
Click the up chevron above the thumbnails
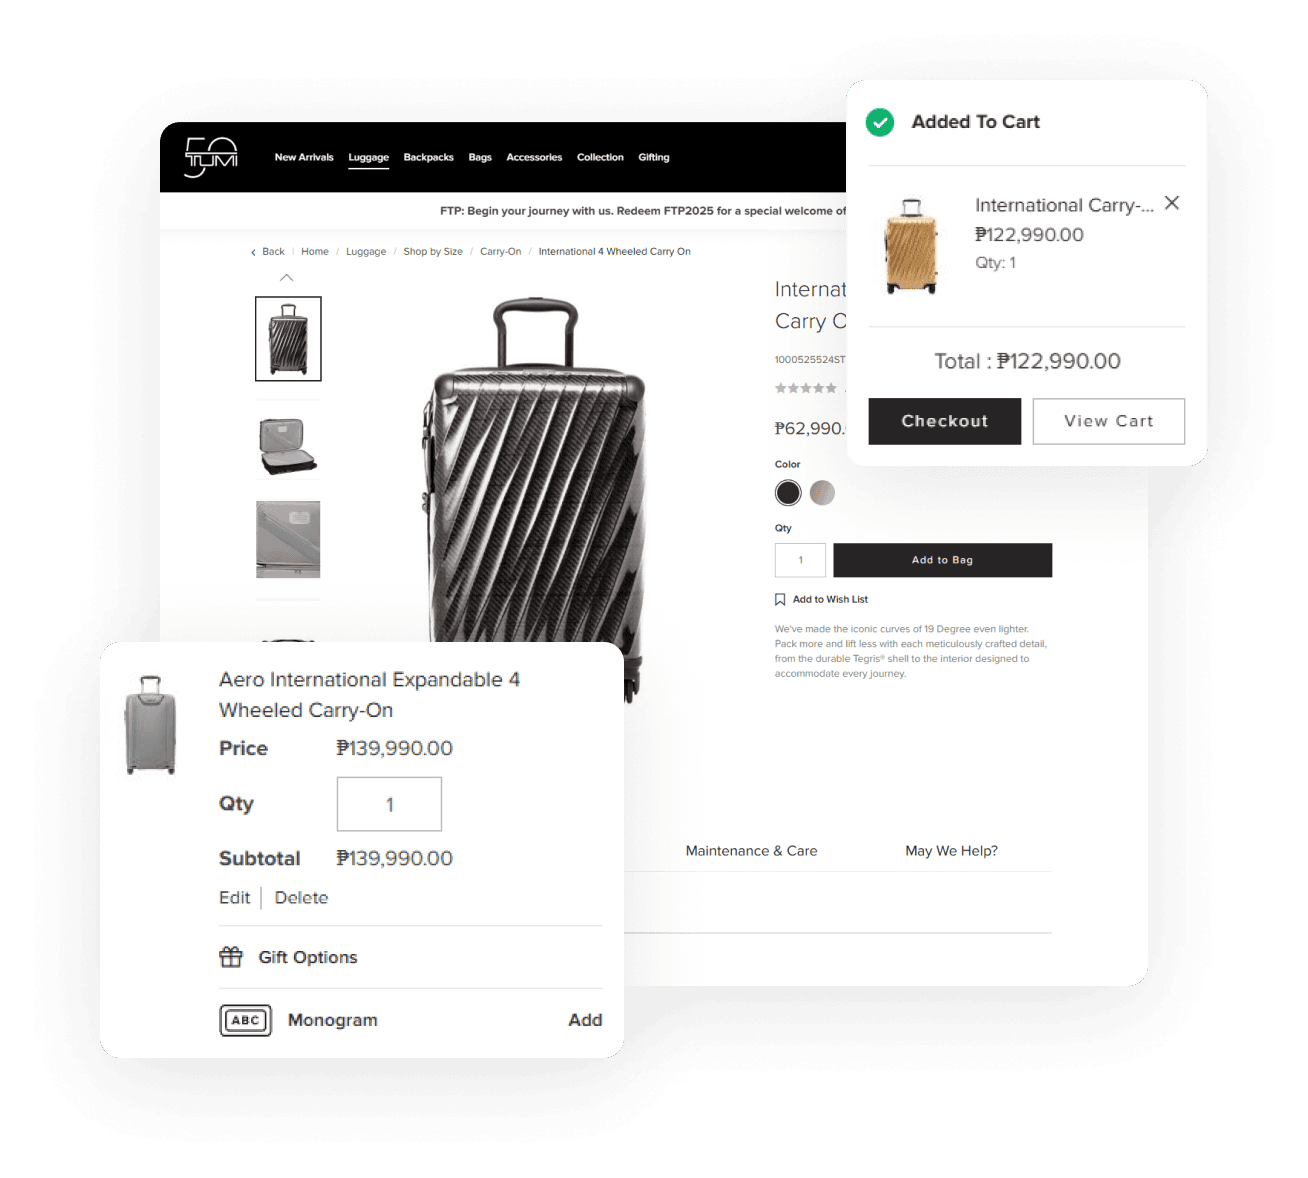pos(287,278)
